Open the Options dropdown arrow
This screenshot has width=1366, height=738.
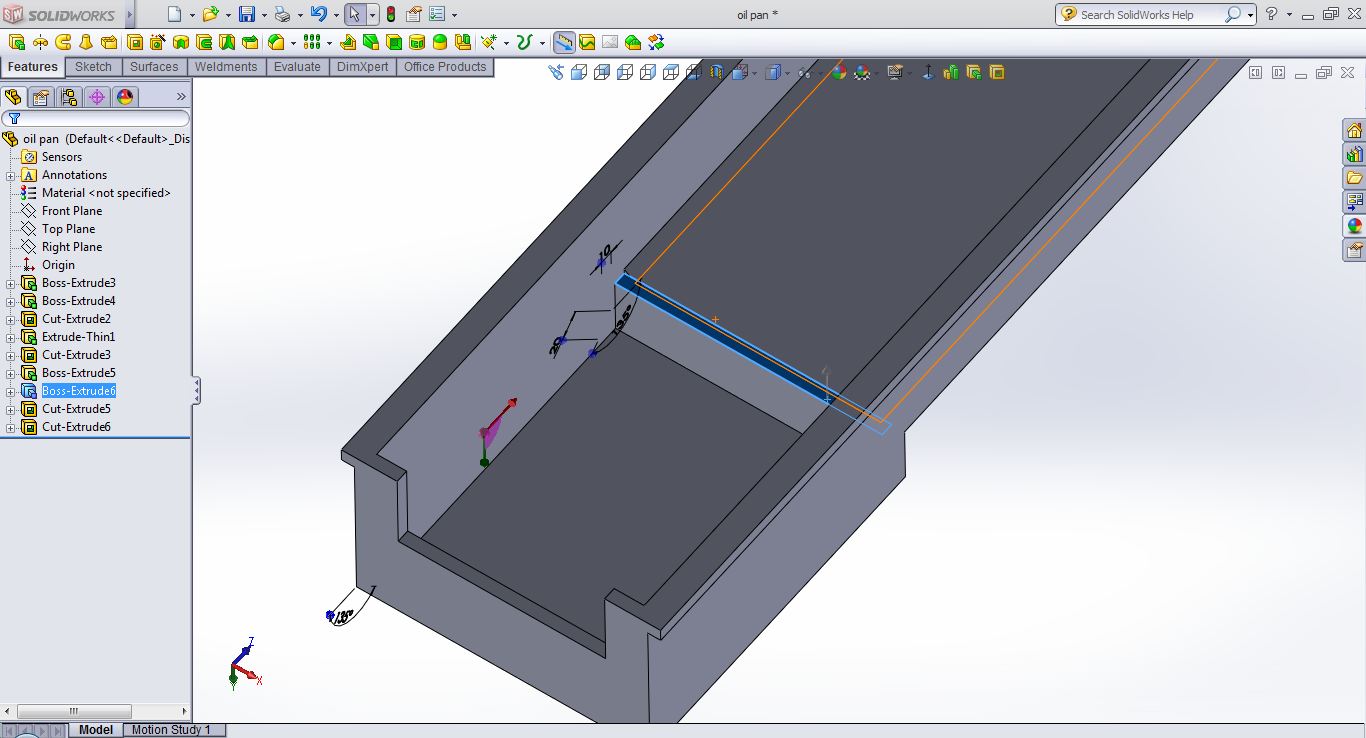click(455, 15)
